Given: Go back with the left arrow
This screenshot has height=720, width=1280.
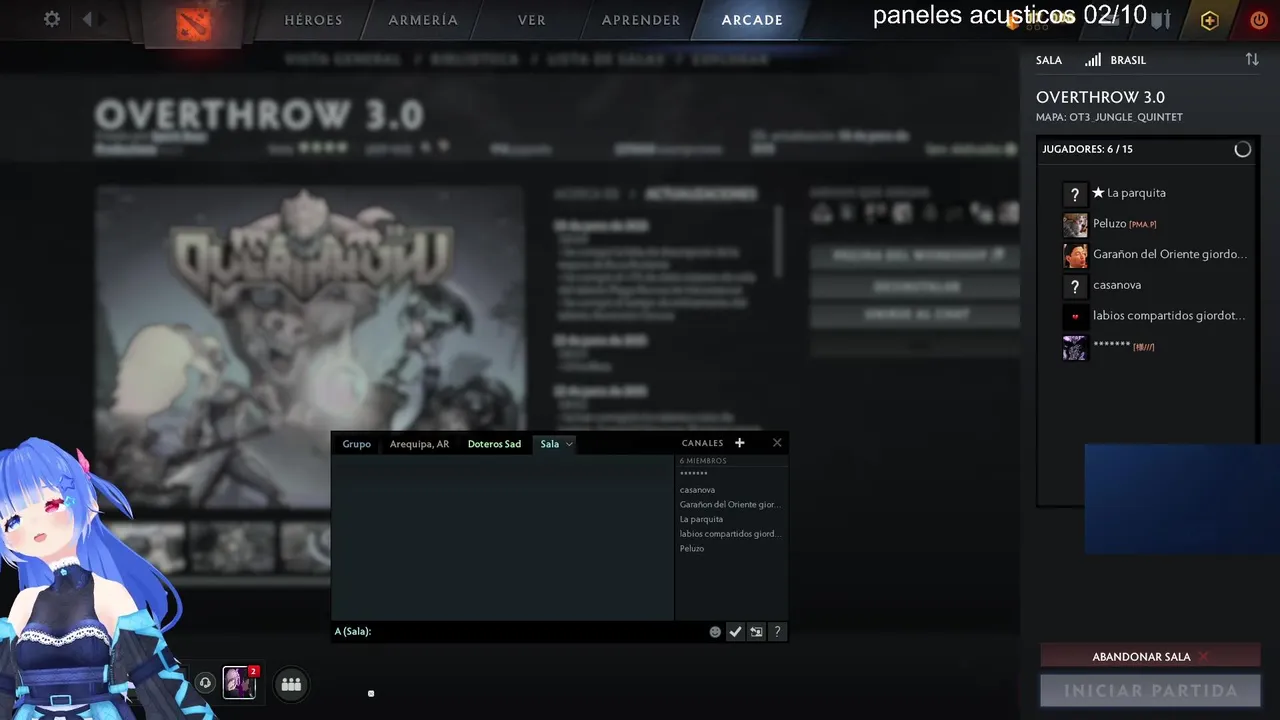Looking at the screenshot, I should [x=87, y=19].
